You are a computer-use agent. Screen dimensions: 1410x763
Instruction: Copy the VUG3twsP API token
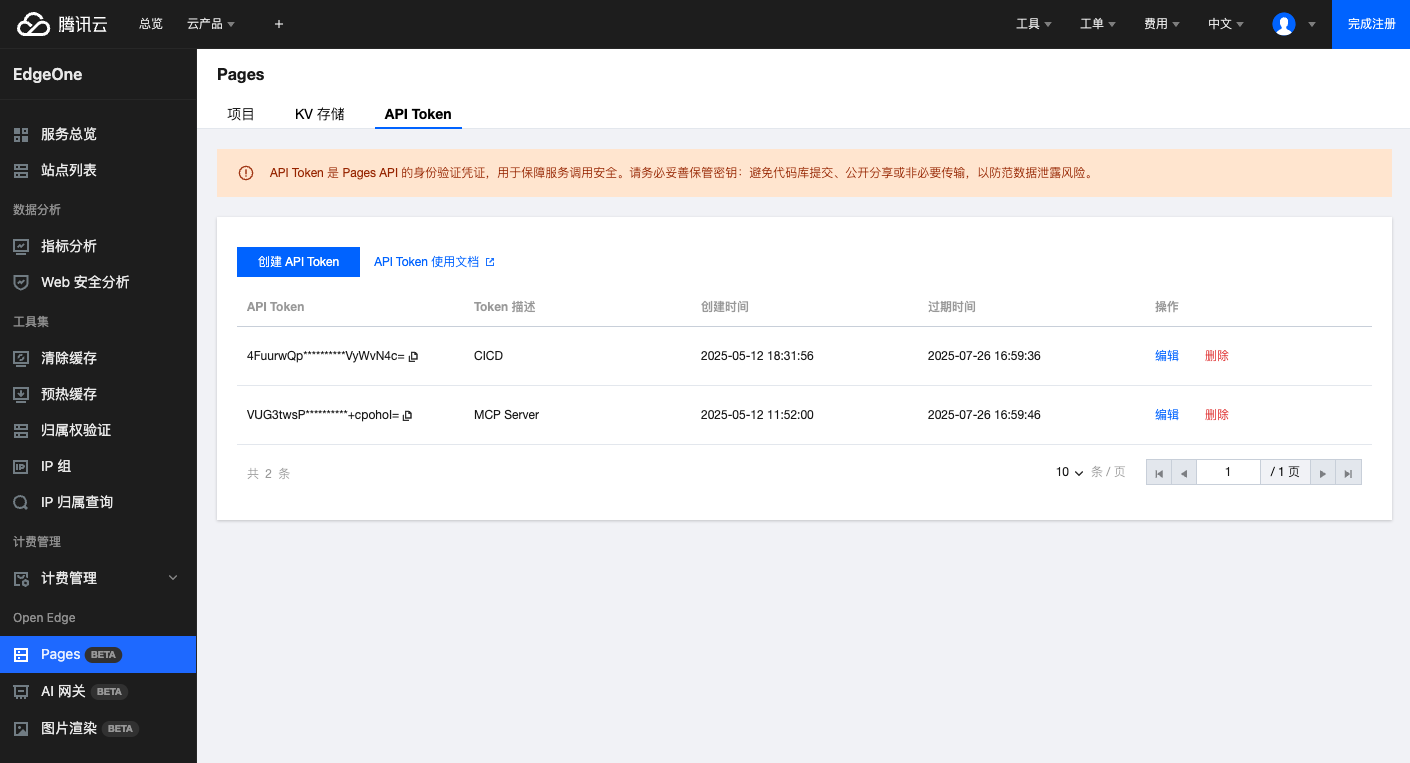pos(407,415)
